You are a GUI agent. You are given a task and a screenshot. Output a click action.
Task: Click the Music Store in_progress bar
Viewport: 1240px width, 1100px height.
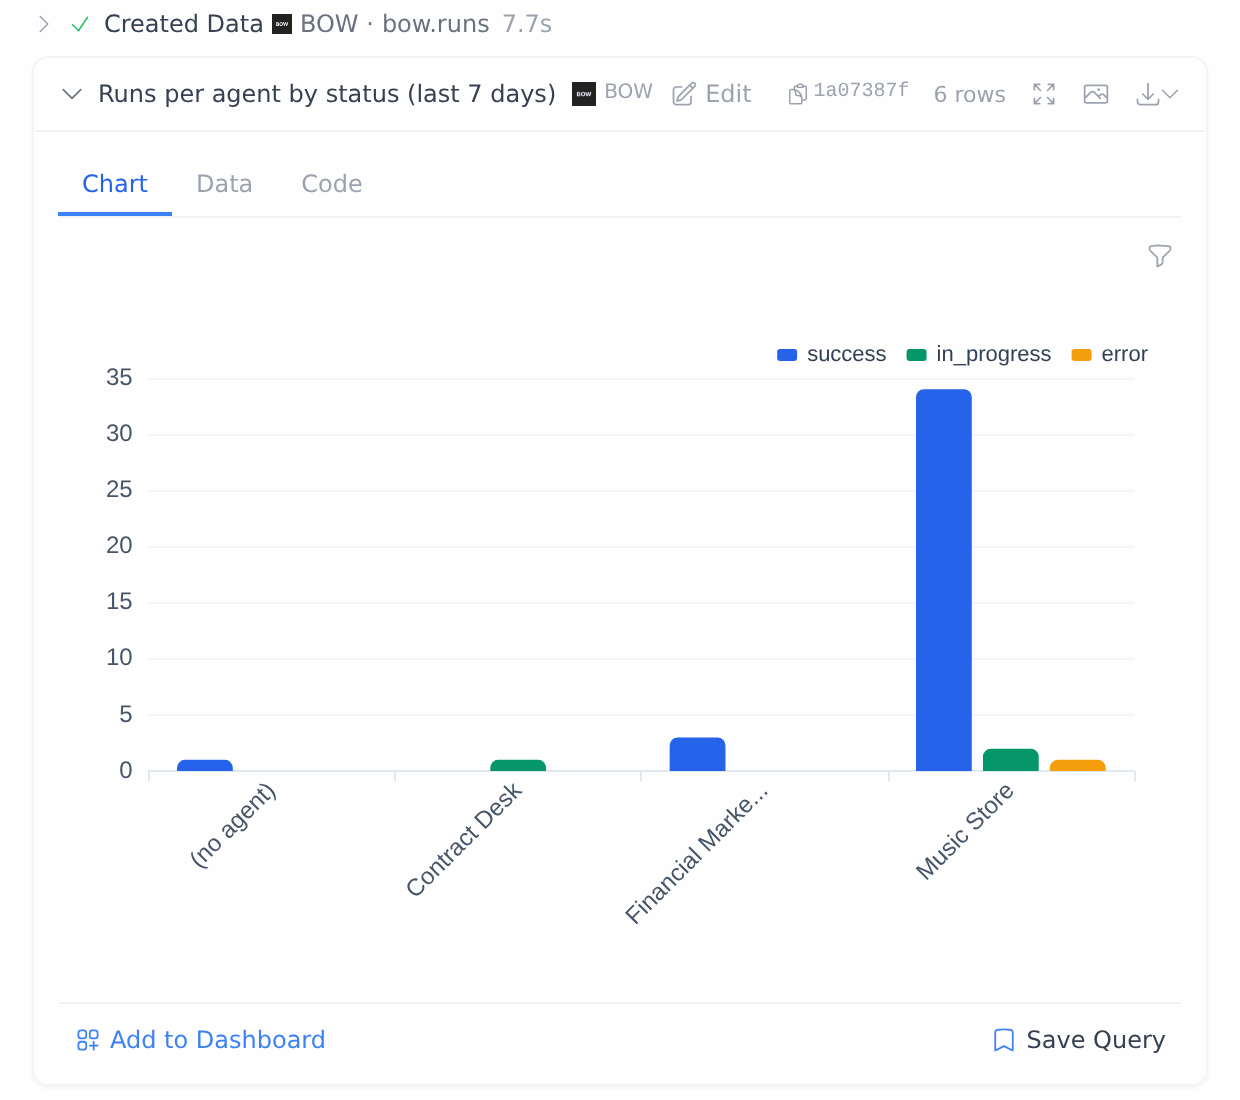1011,760
